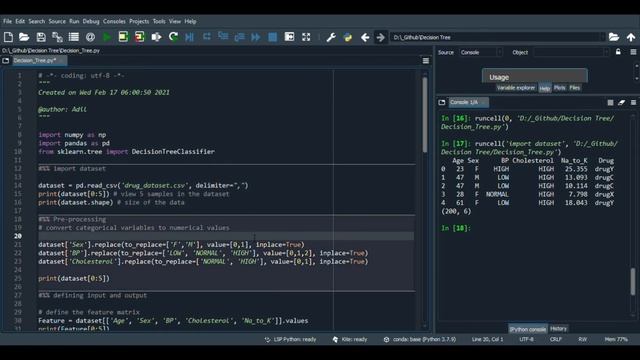640x360 pixels.
Task: Browse editor tabs icon
Action: [x=6, y=61]
